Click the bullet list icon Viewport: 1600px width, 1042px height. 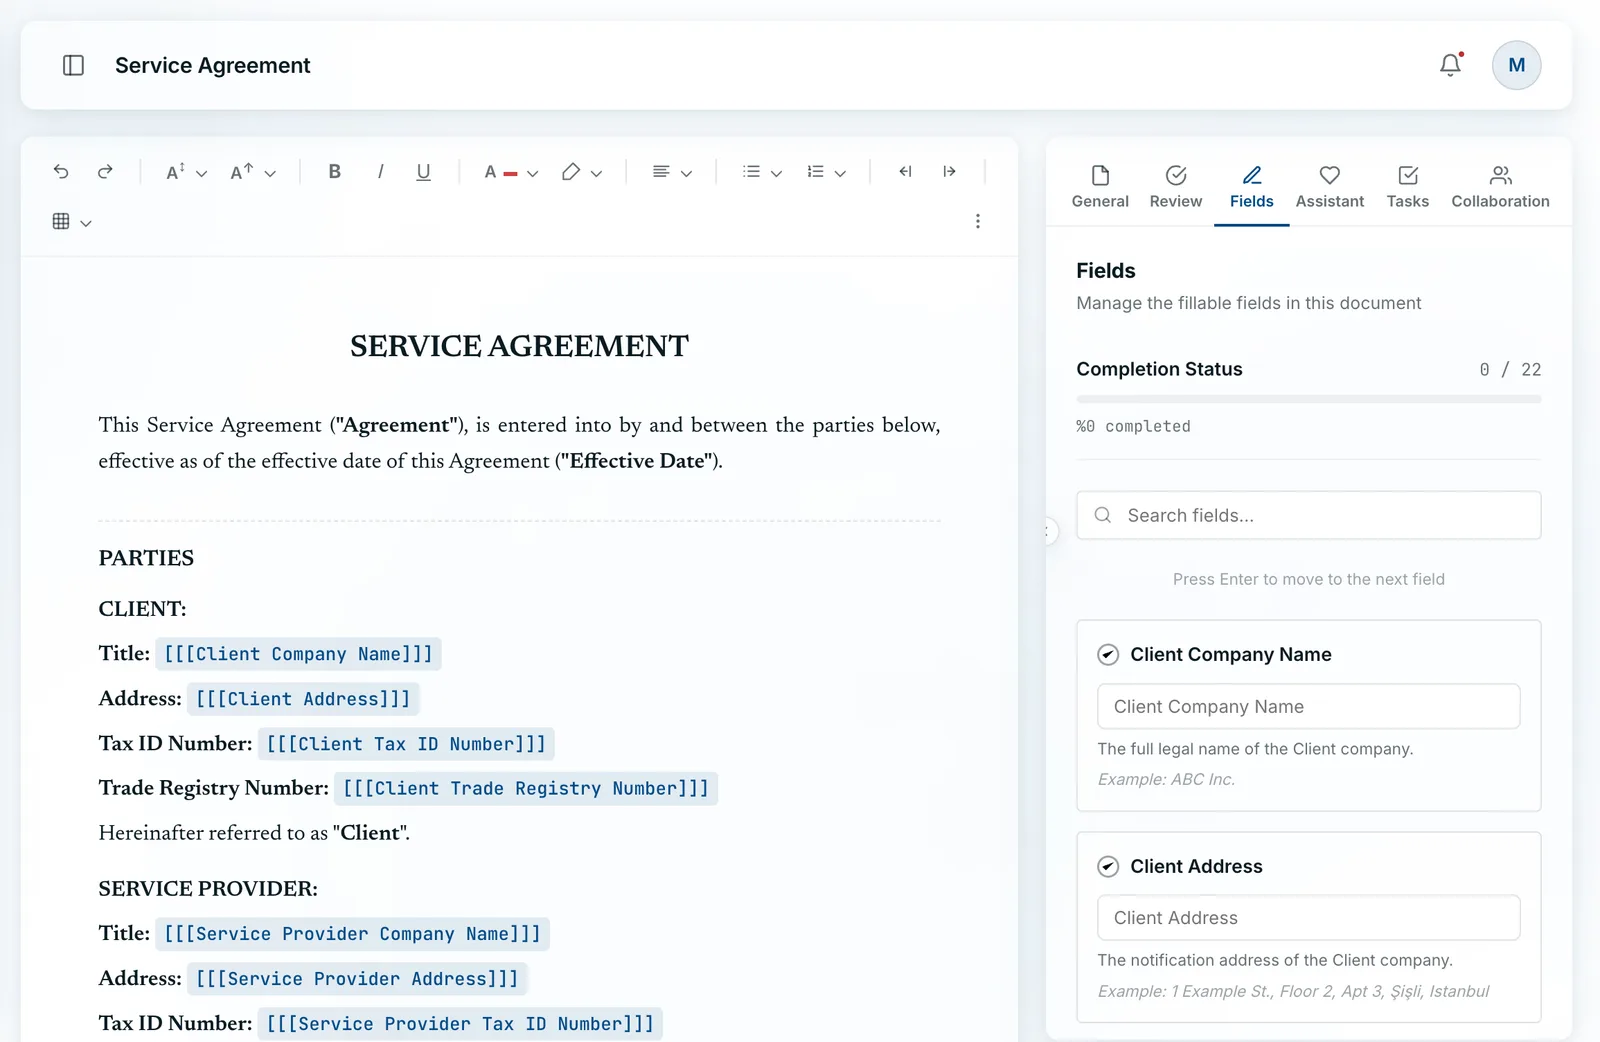coord(751,172)
